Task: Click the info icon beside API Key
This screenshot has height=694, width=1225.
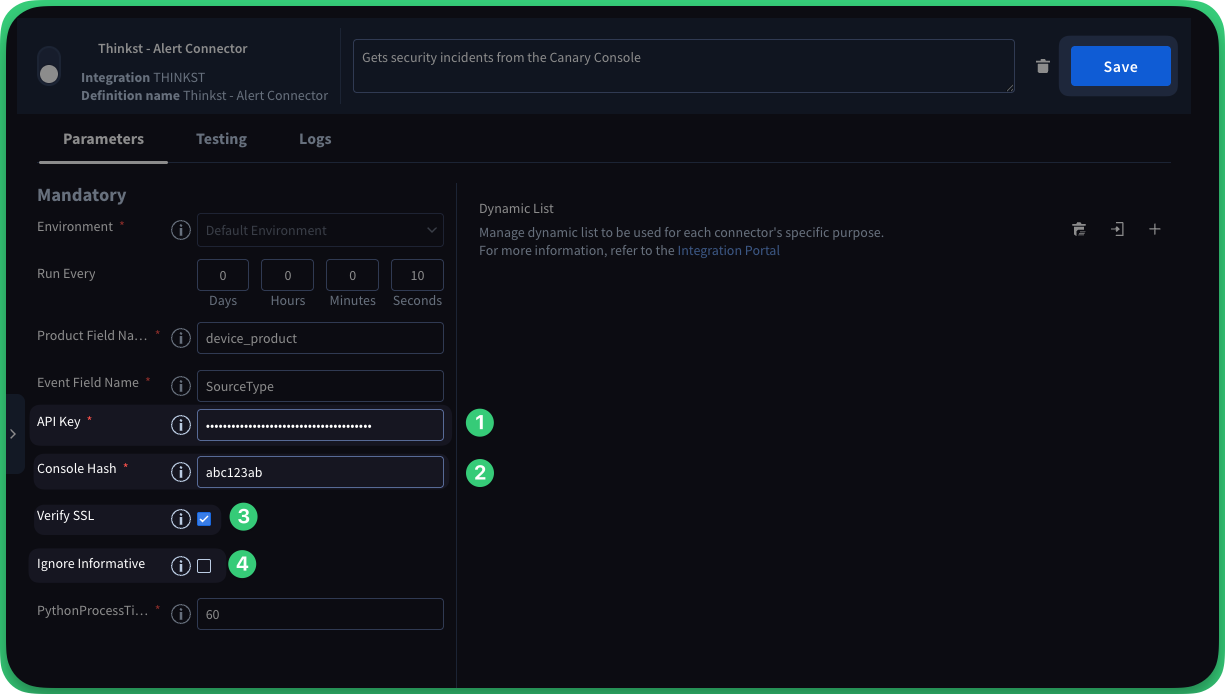Action: pos(181,425)
